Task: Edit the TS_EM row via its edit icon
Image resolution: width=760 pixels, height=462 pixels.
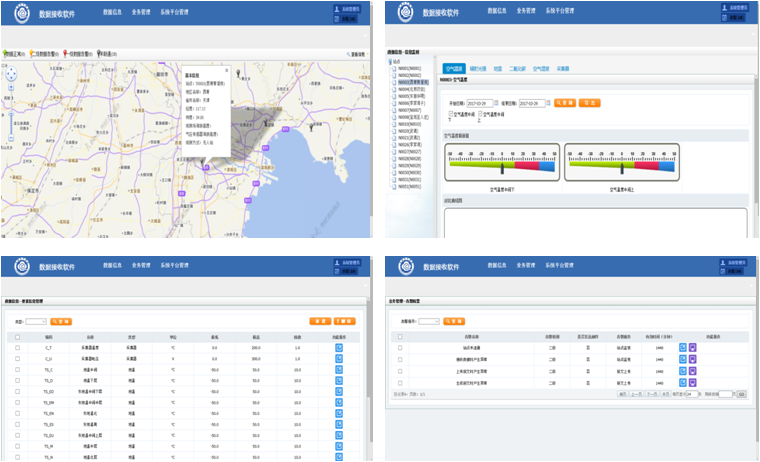Action: 339,402
